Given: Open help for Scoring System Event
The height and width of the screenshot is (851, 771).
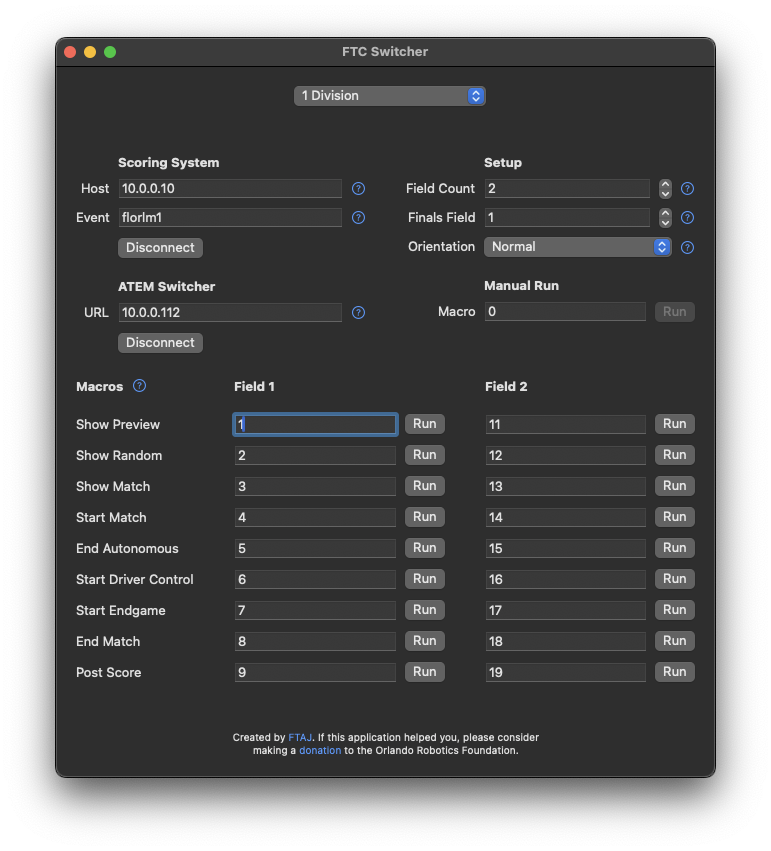Looking at the screenshot, I should pos(358,218).
